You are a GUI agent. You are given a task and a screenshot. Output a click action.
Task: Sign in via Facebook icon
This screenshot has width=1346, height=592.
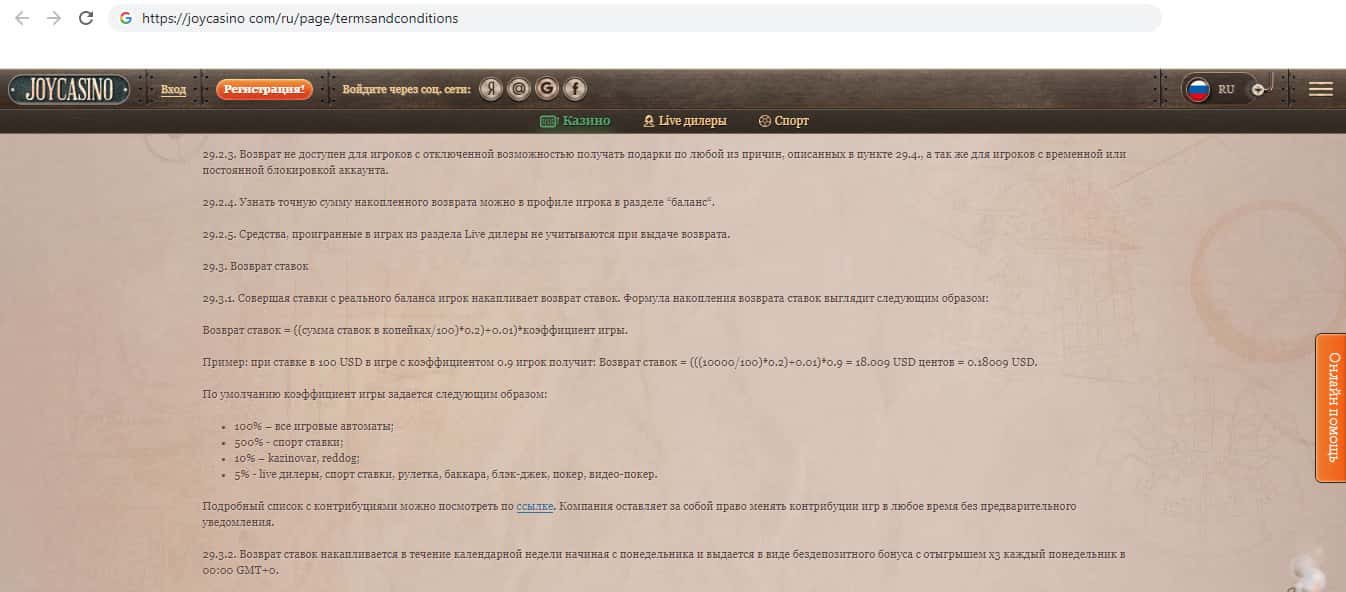(x=574, y=89)
